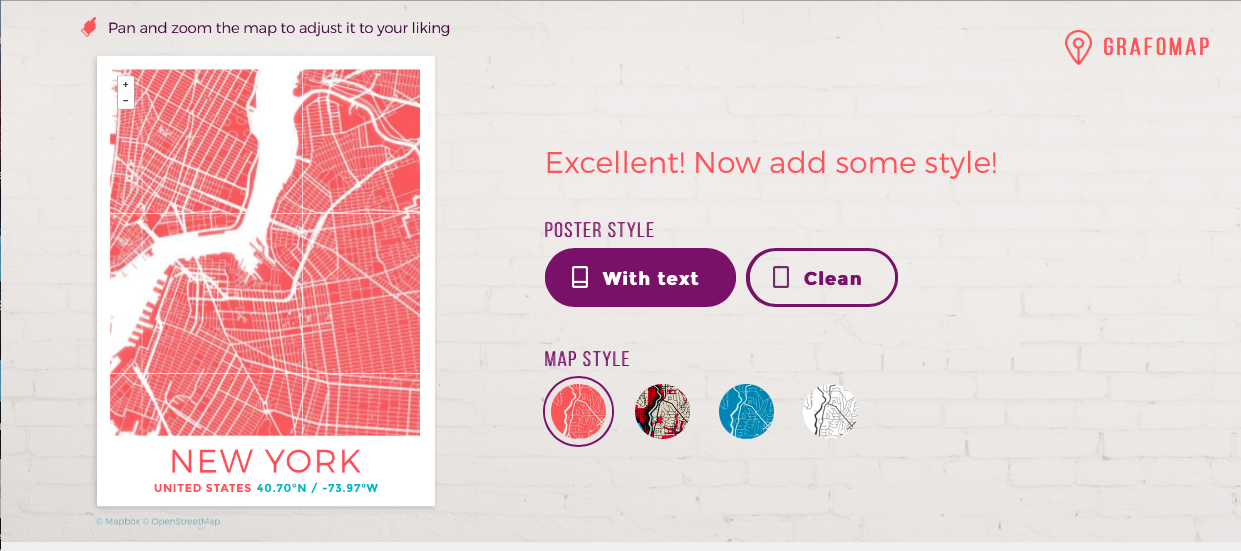This screenshot has width=1241, height=551.
Task: Click the Grafomap location pin logo icon
Action: click(x=1077, y=47)
